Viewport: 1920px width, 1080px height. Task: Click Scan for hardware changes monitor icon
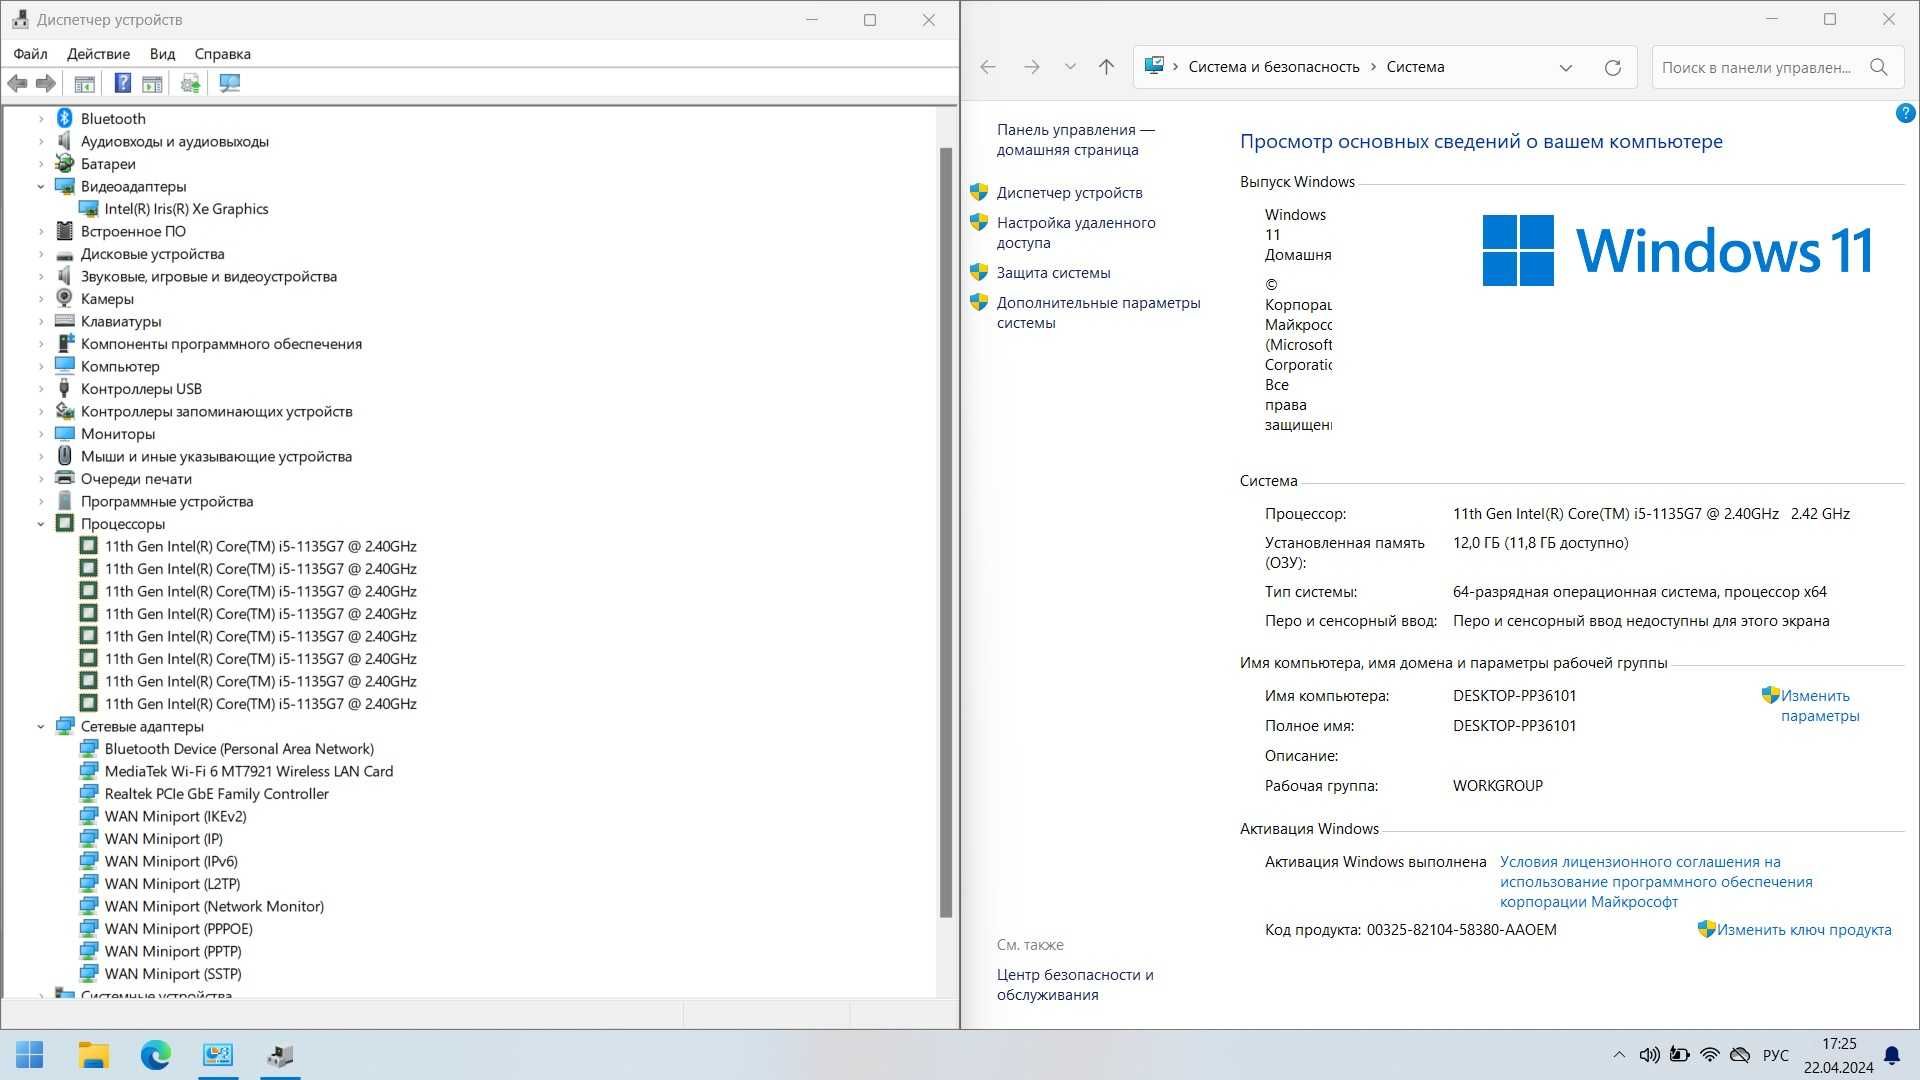click(x=230, y=84)
